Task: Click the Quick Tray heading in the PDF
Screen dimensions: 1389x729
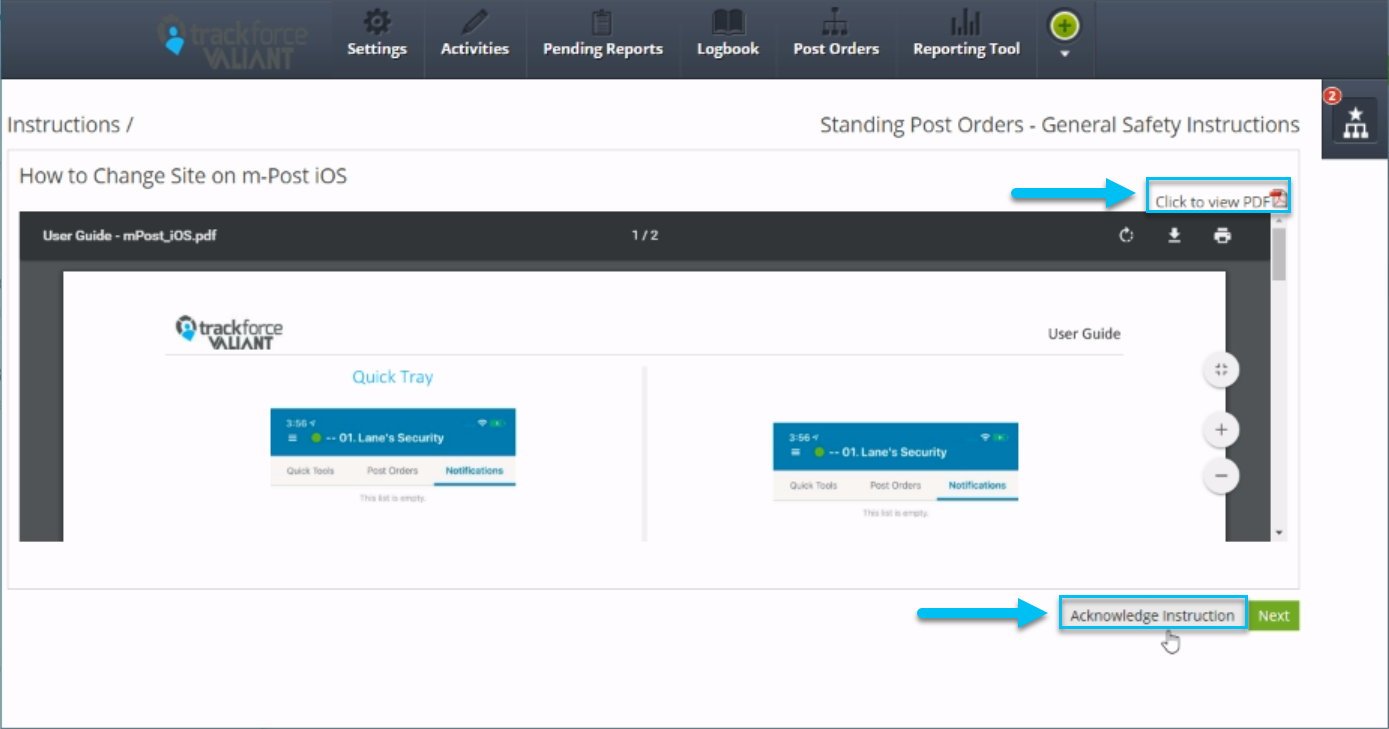Action: (393, 377)
